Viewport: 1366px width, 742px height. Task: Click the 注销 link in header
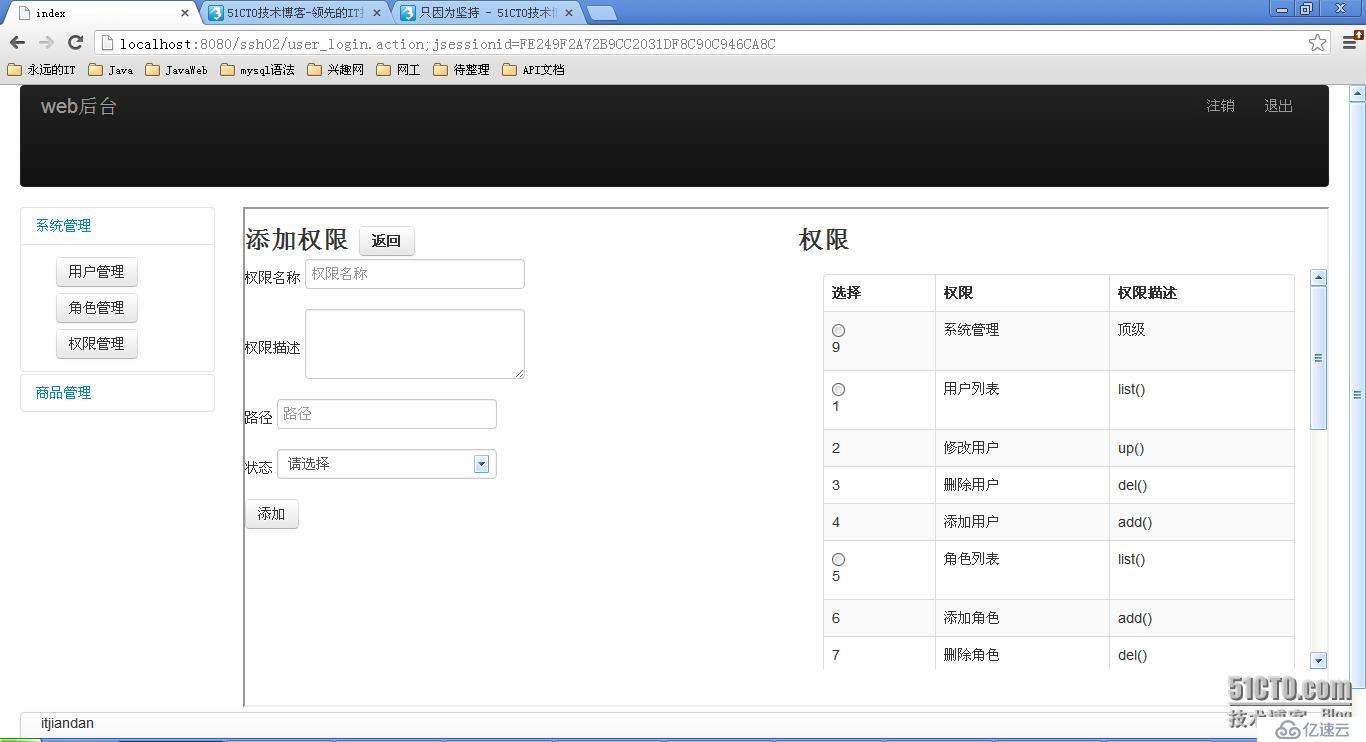pyautogui.click(x=1220, y=106)
